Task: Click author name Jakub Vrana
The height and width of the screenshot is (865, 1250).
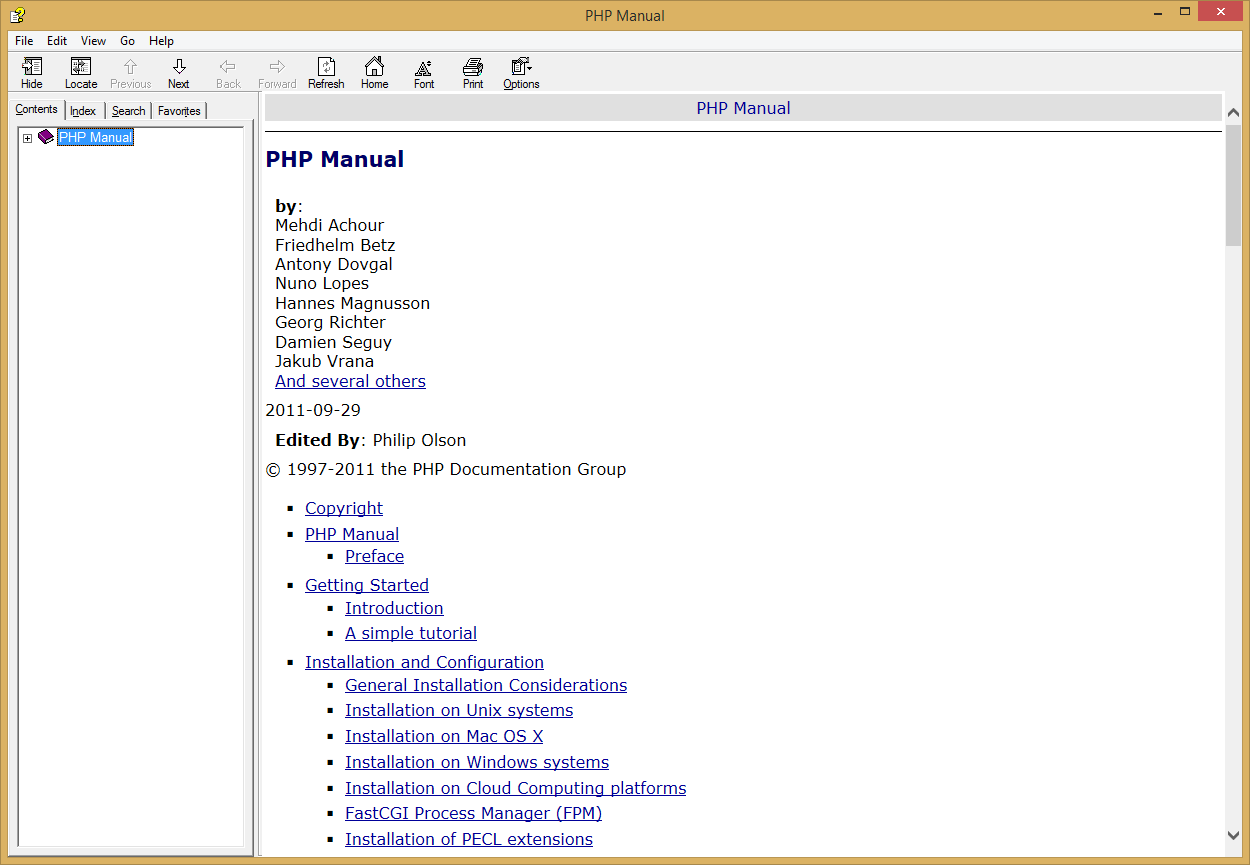Action: pyautogui.click(x=324, y=361)
